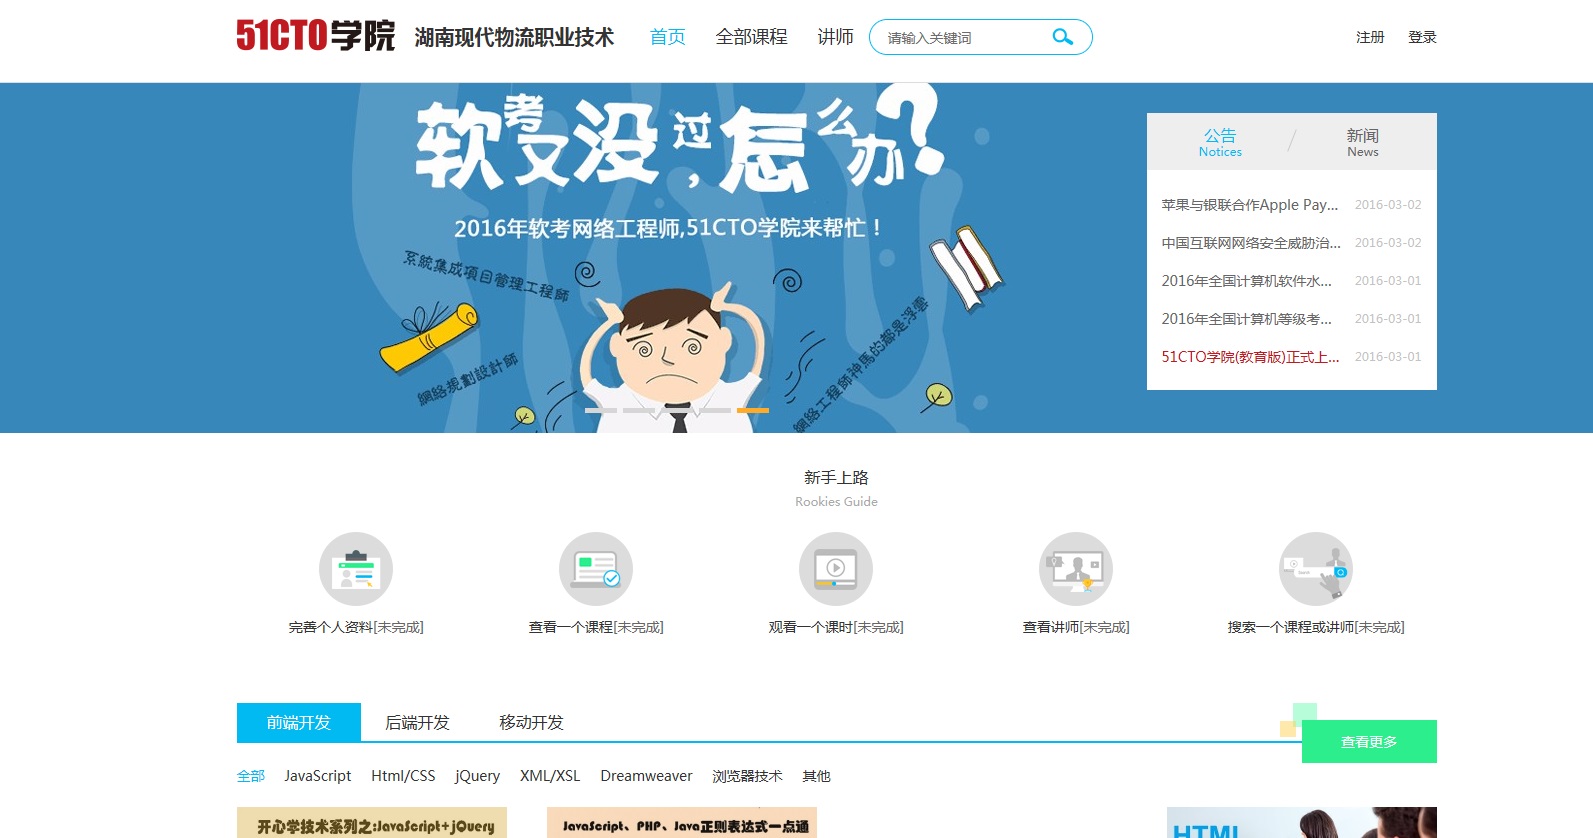Select the orange active carousel indicator
Screen dimensions: 1593x838
[x=753, y=410]
